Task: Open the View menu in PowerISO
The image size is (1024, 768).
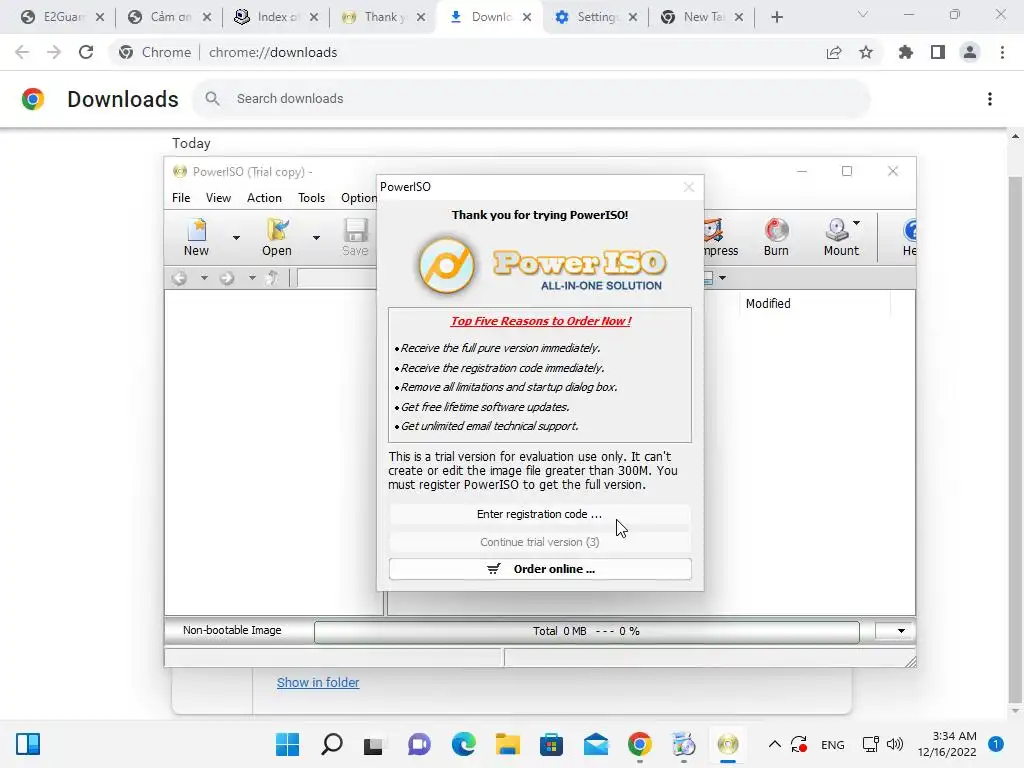Action: pos(218,198)
